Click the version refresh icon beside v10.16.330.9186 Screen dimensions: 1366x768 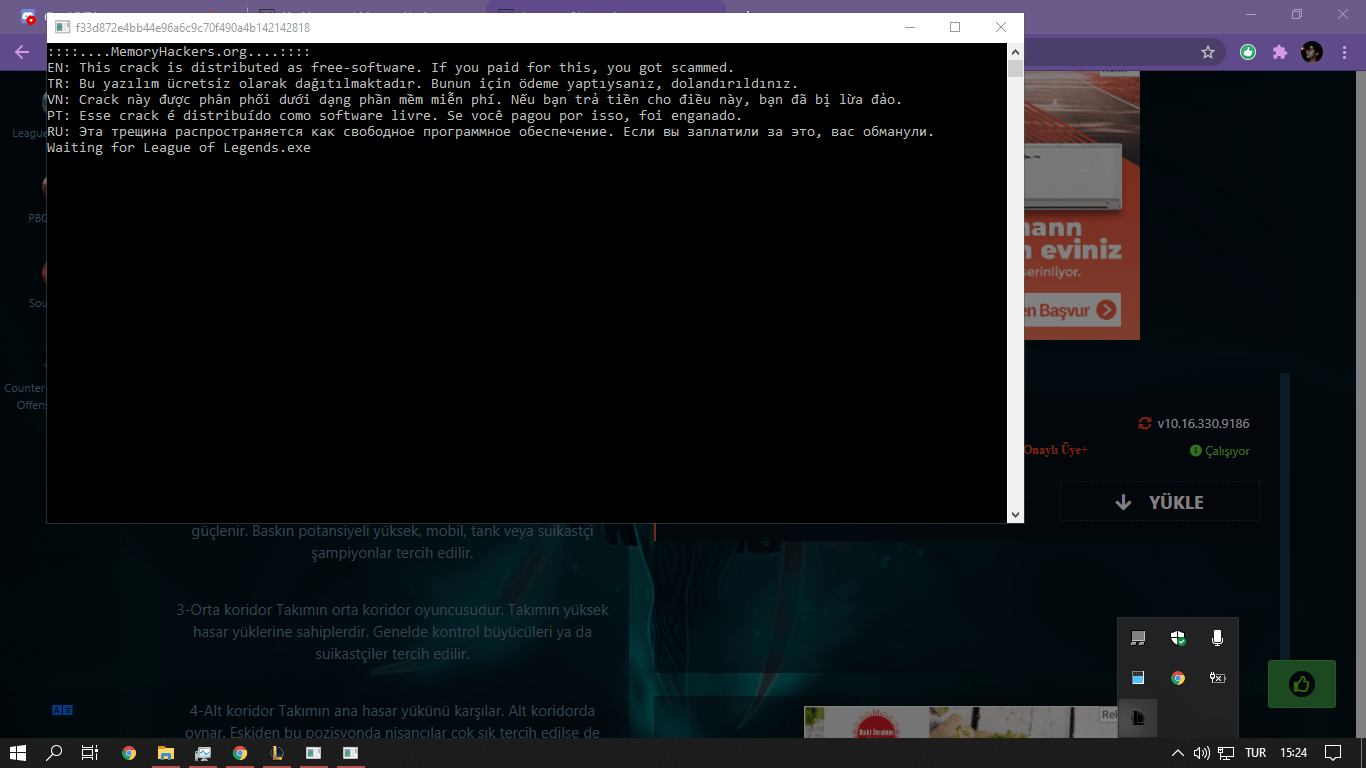[x=1145, y=423]
